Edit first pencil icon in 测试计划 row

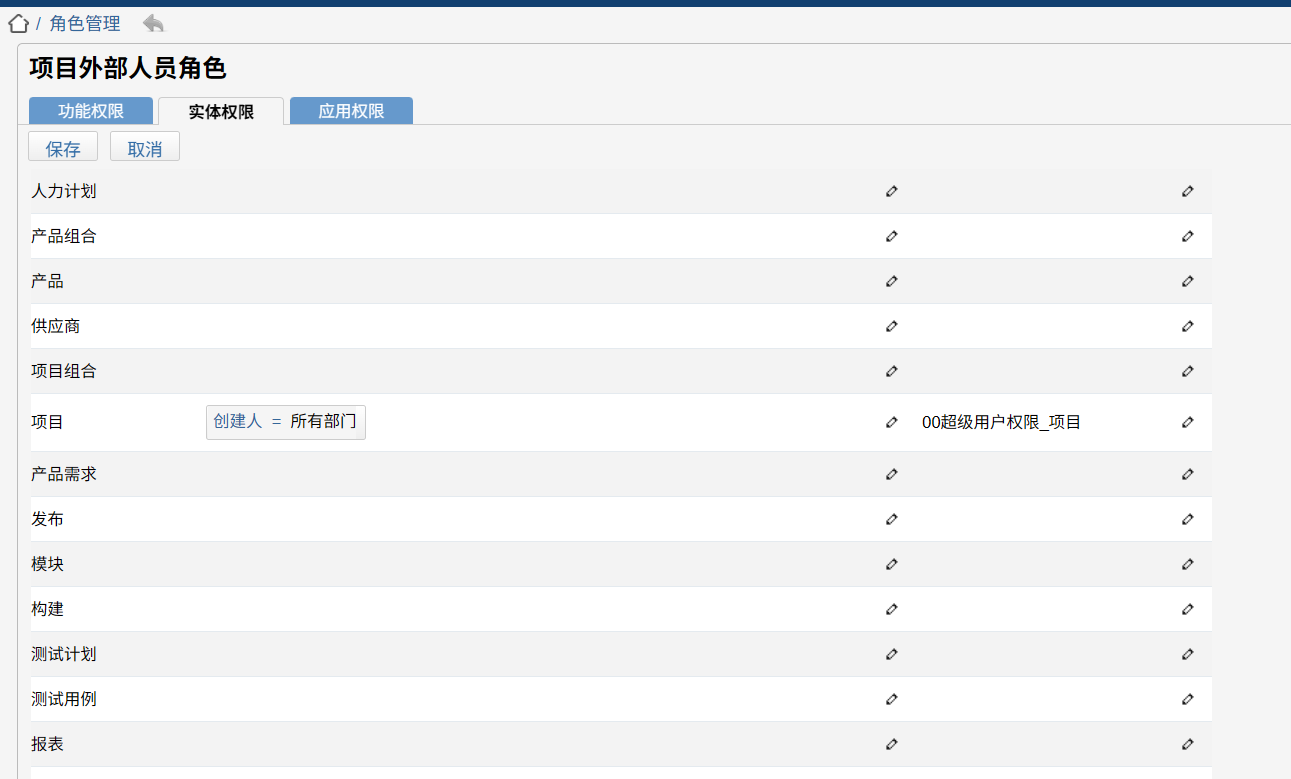[892, 655]
